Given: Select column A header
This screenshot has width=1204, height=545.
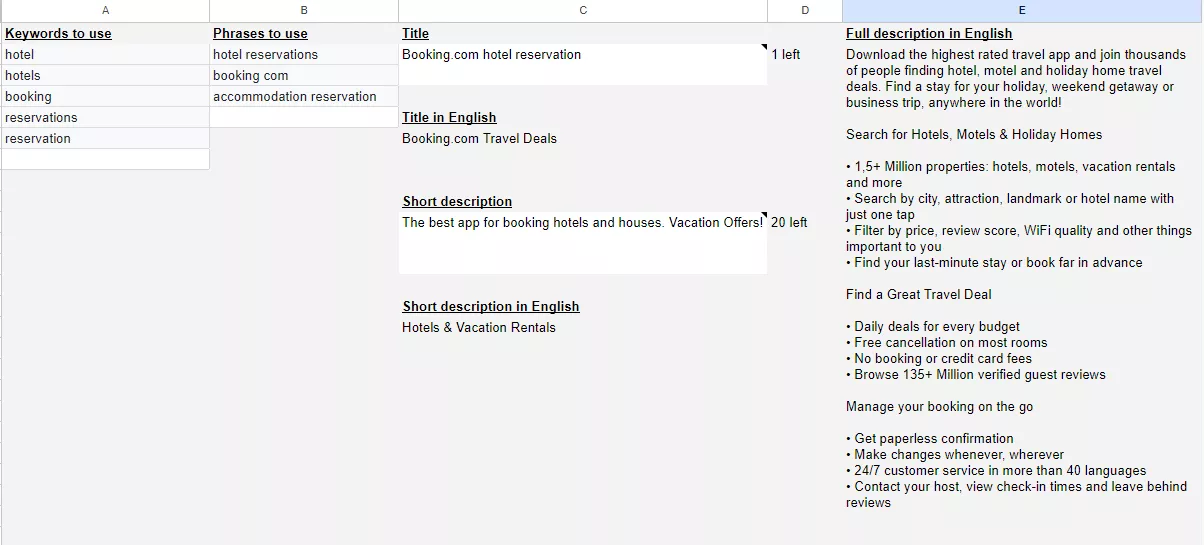Looking at the screenshot, I should [x=105, y=10].
